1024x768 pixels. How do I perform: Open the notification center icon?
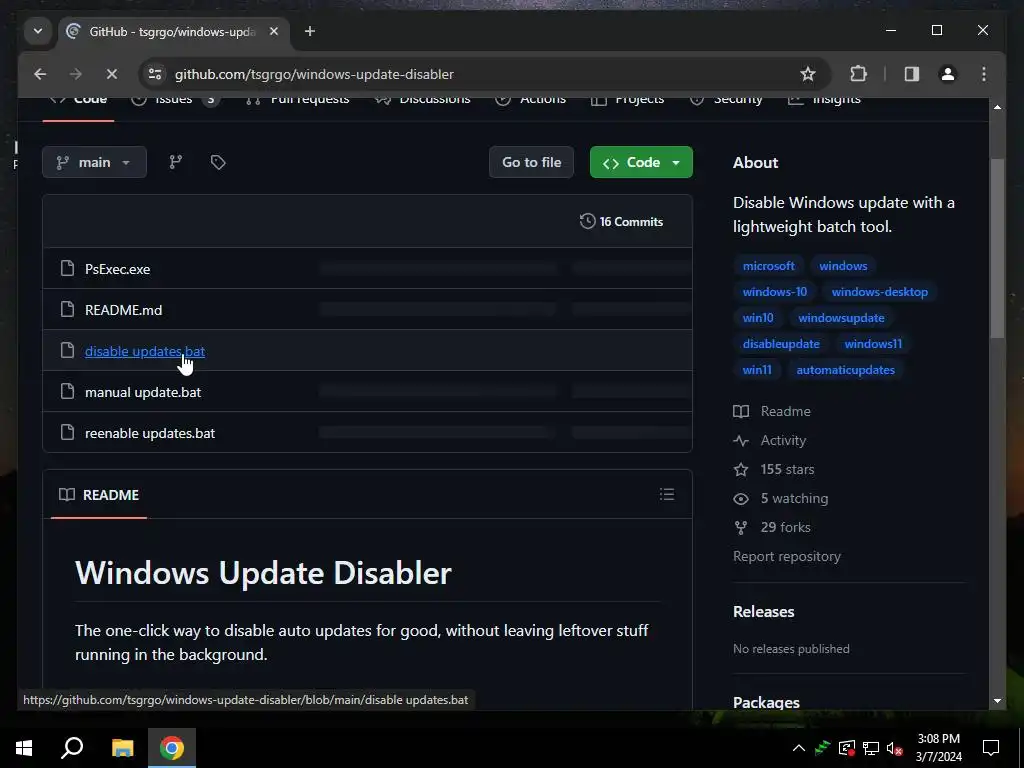click(991, 747)
